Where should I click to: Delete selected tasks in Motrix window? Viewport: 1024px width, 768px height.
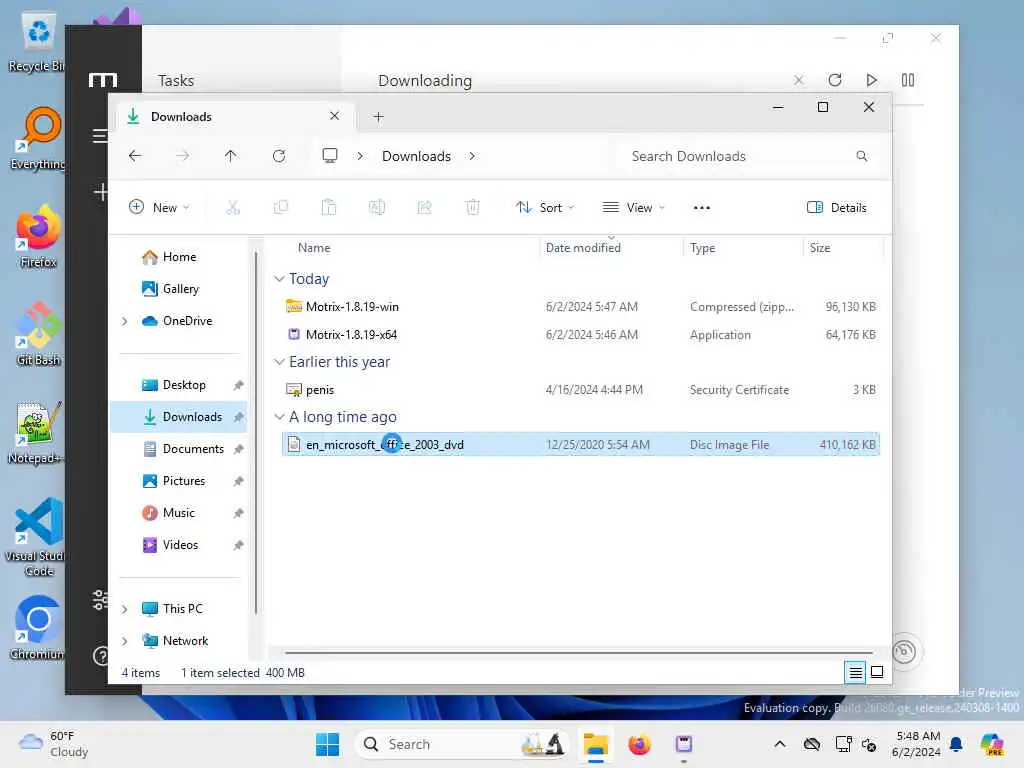tap(799, 80)
